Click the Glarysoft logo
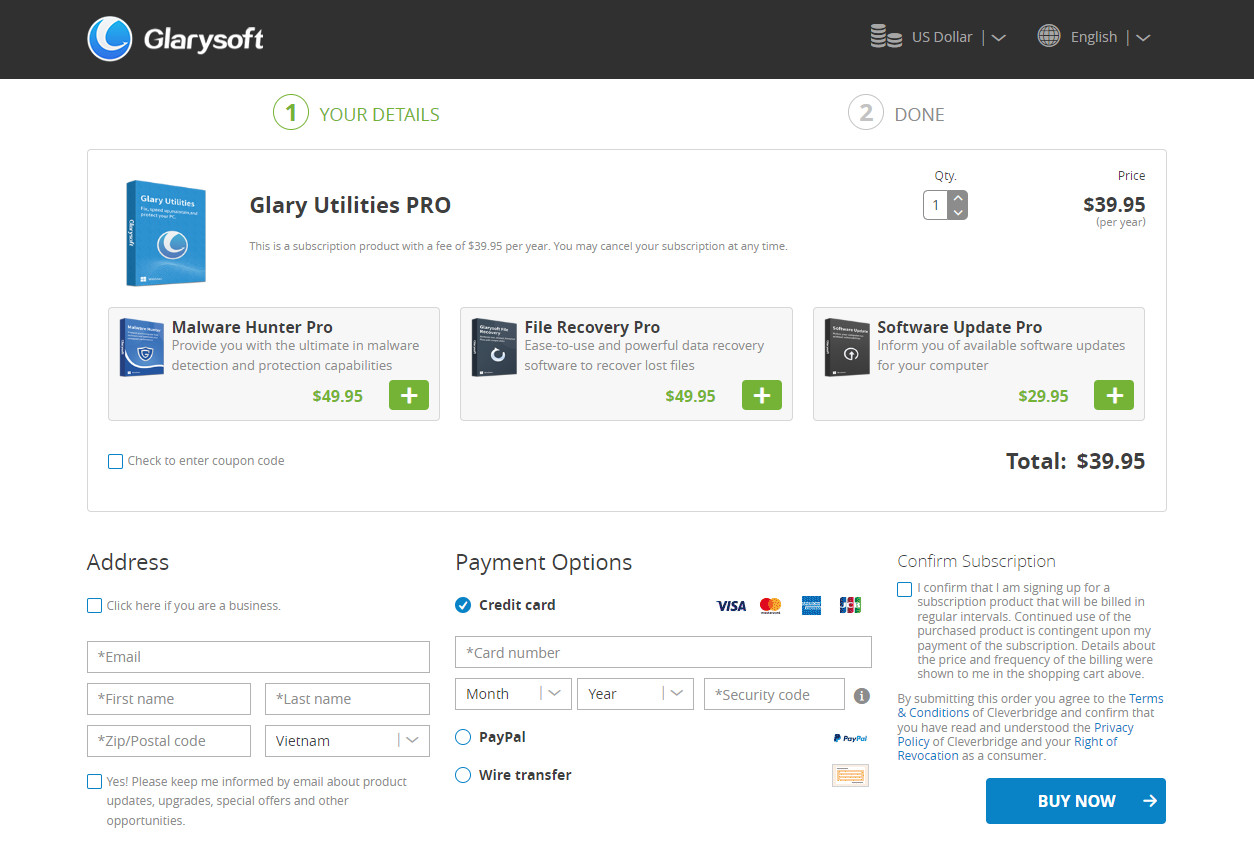1254x844 pixels. click(176, 39)
